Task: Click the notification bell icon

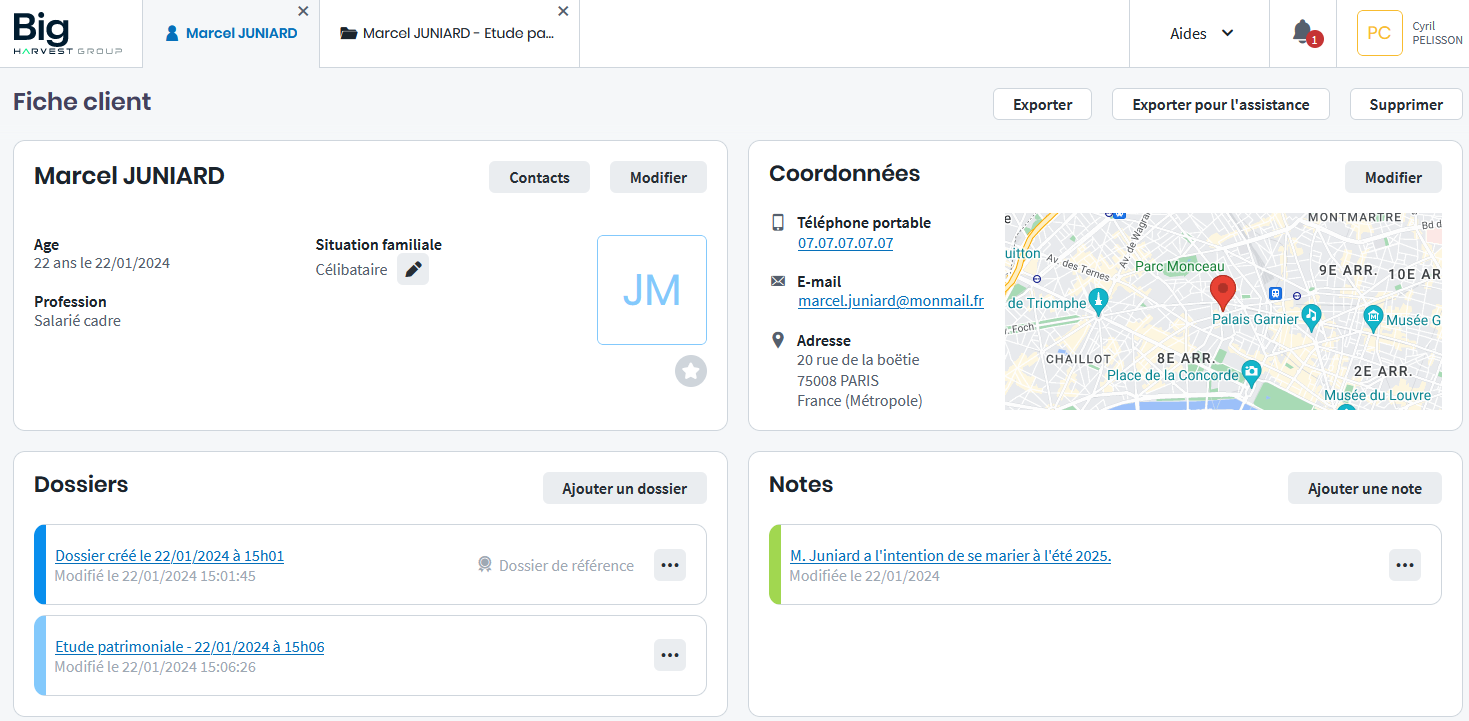Action: [x=1303, y=33]
